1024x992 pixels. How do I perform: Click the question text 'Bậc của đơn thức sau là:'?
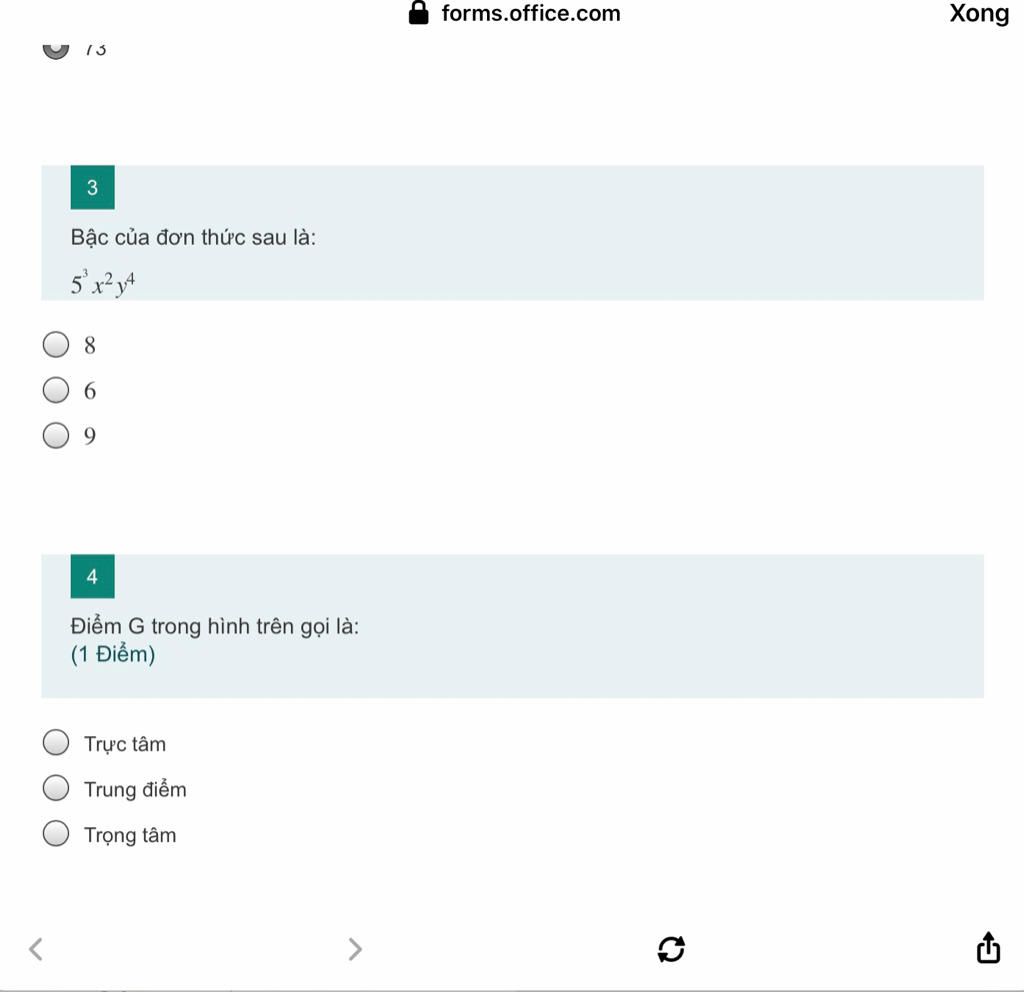[193, 238]
